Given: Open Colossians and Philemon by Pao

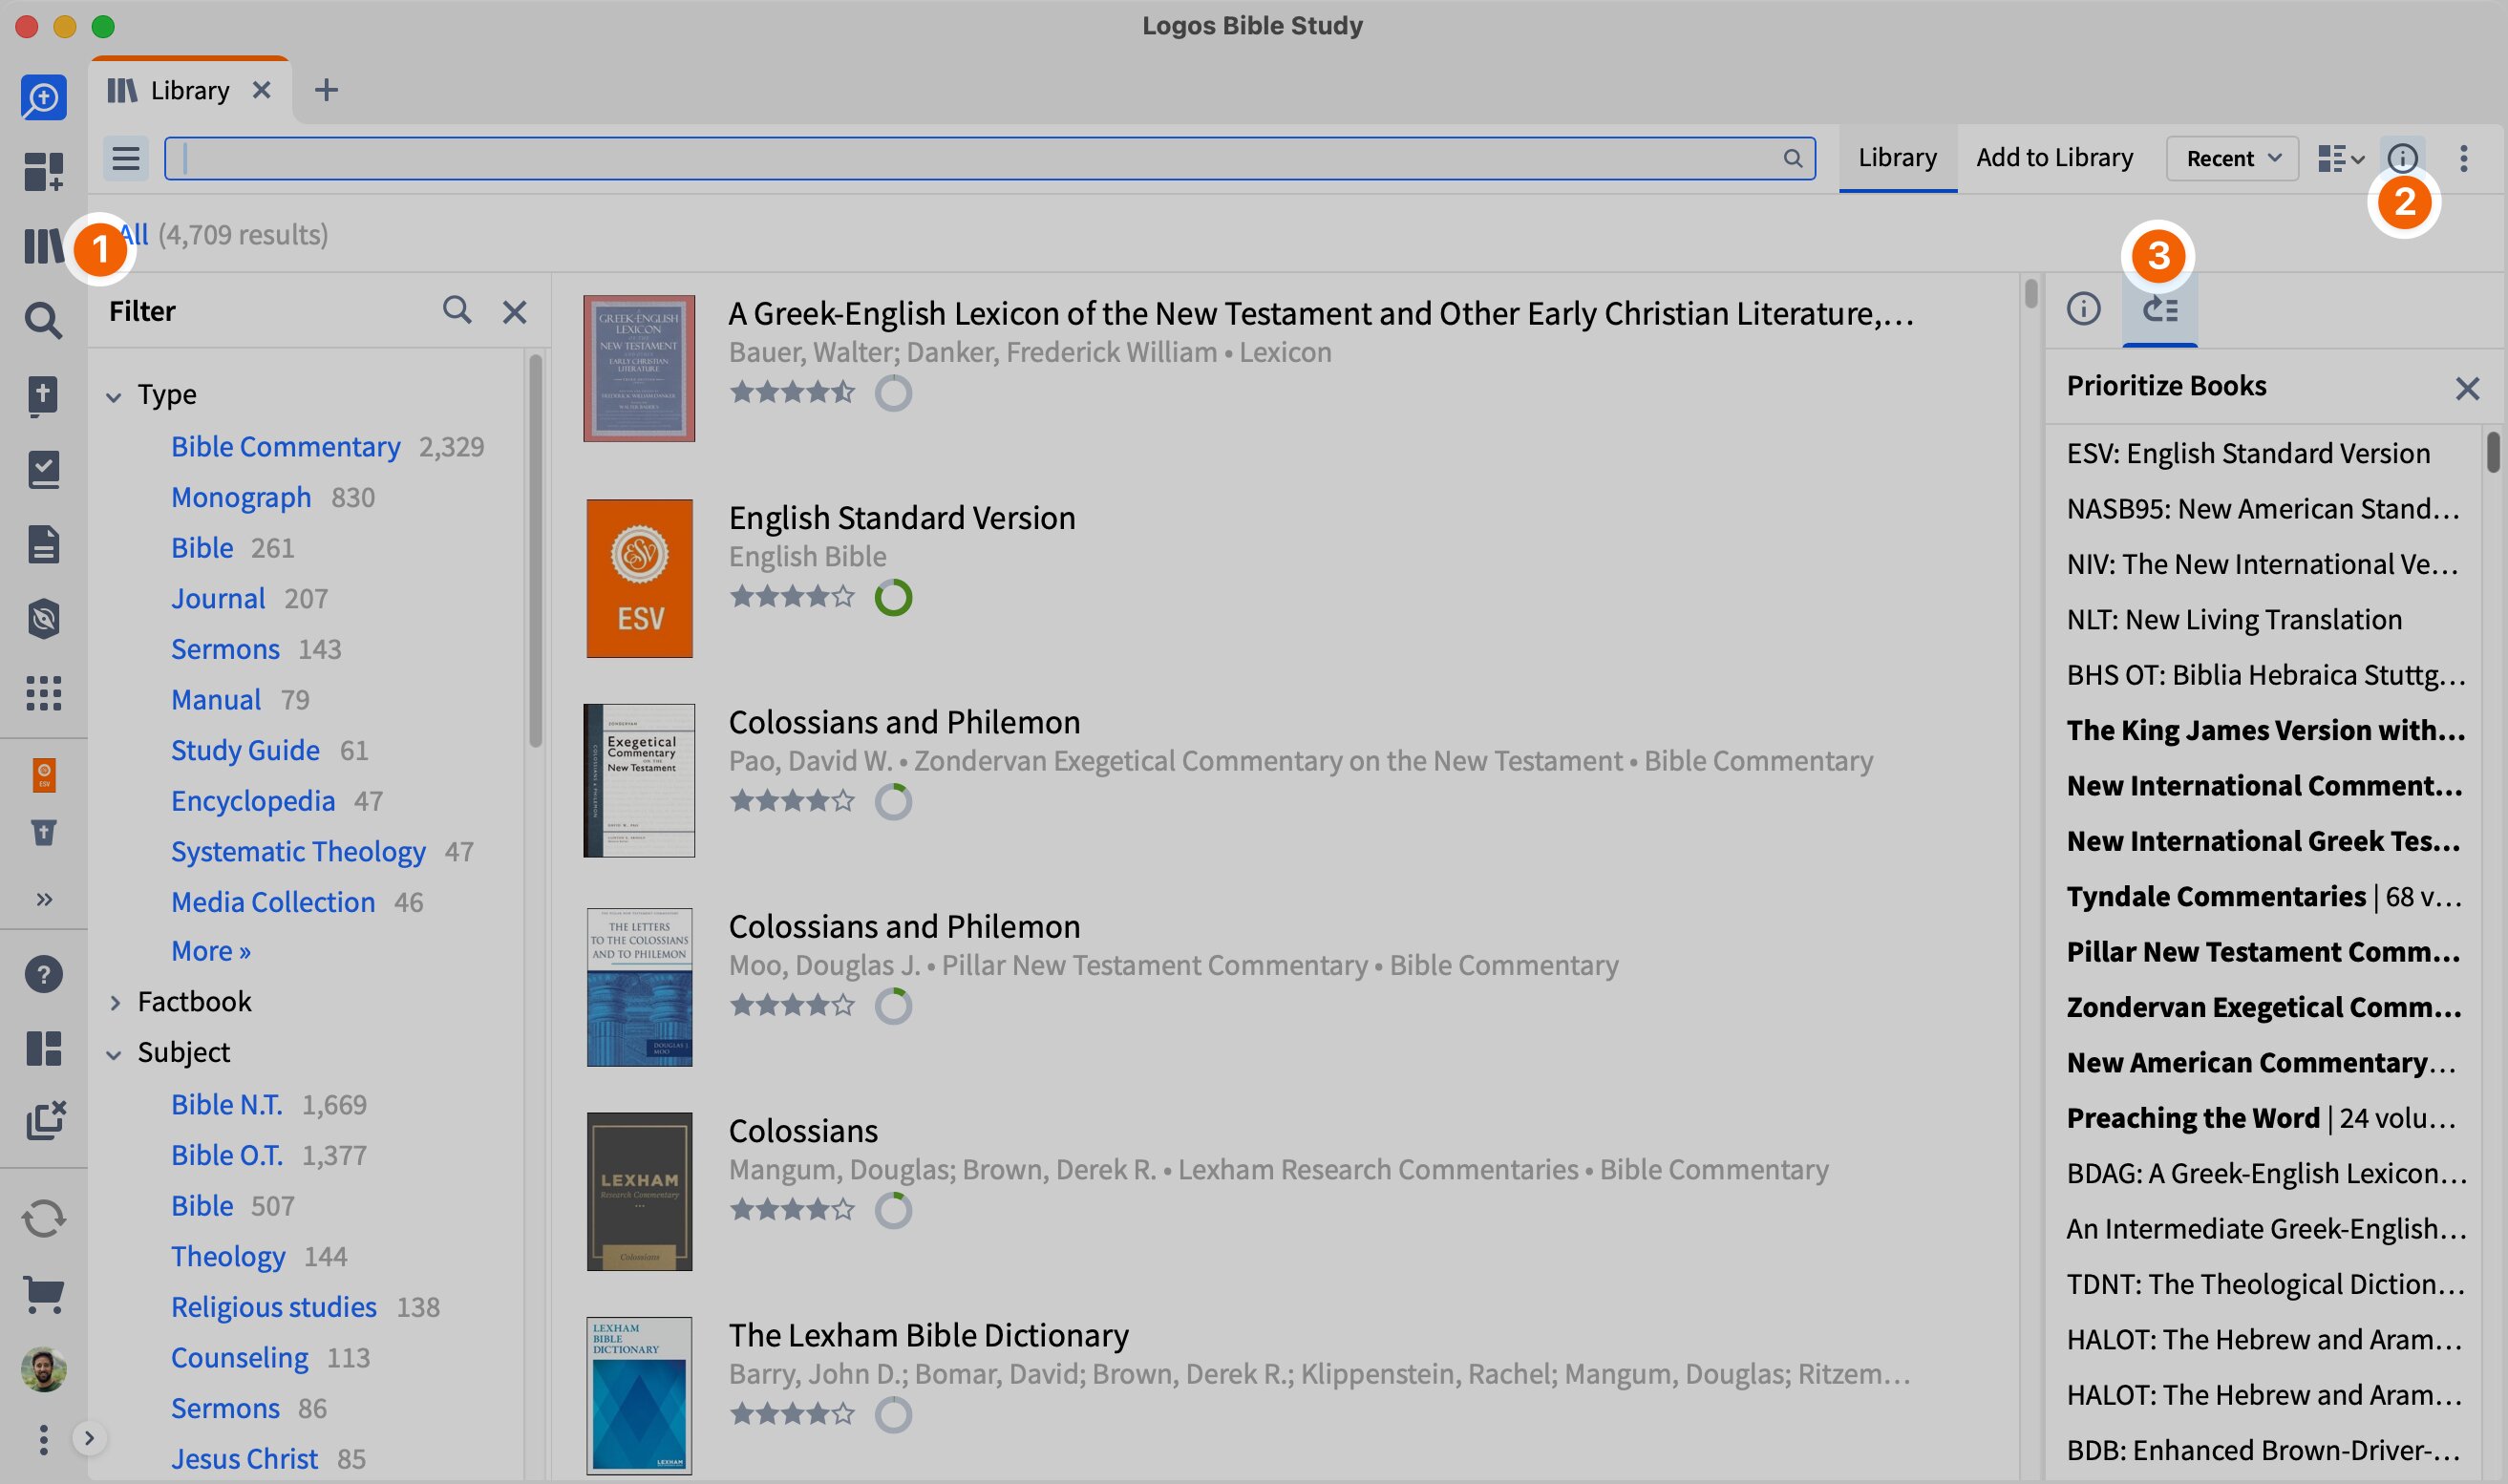Looking at the screenshot, I should point(904,721).
